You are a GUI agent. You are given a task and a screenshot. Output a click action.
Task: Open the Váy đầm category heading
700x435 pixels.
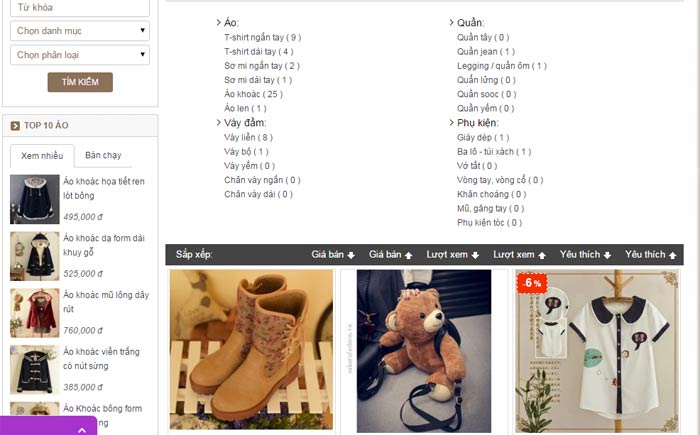(x=245, y=123)
